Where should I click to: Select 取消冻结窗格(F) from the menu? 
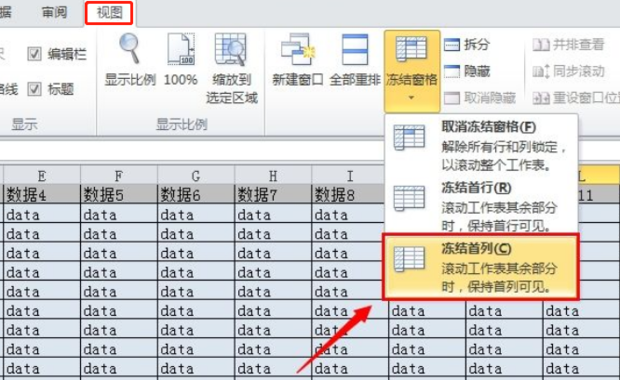[481, 146]
